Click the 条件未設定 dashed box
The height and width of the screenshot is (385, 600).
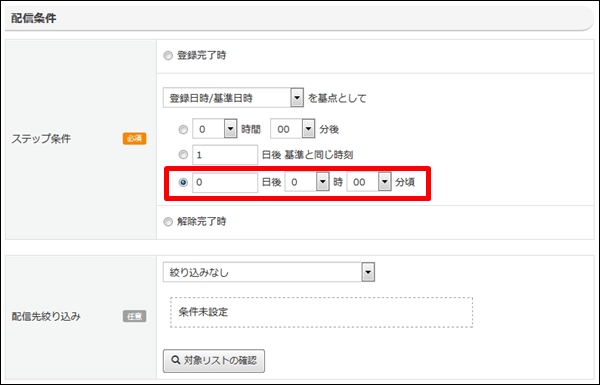click(321, 312)
